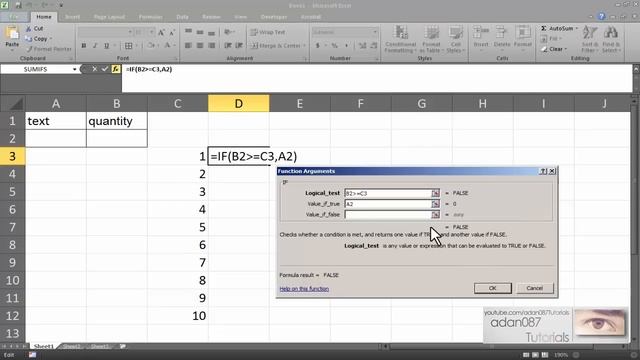Switch to the Data tab
This screenshot has width=640, height=360.
(182, 17)
